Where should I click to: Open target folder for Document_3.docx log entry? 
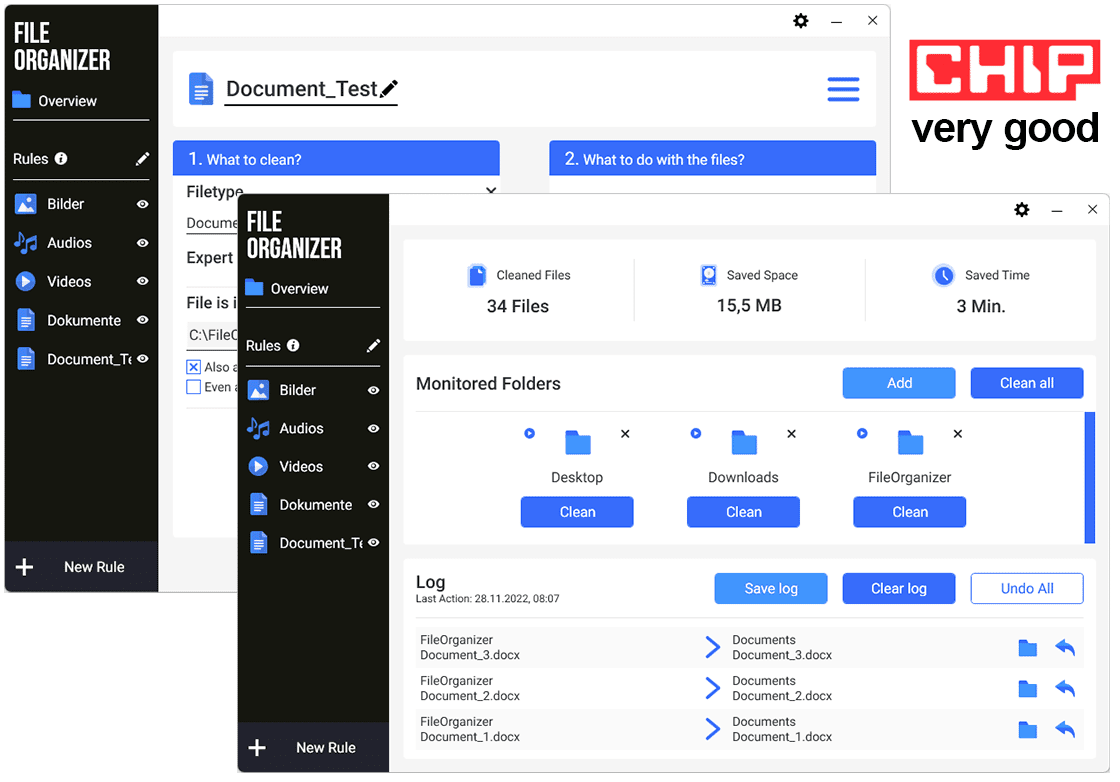click(x=1027, y=648)
